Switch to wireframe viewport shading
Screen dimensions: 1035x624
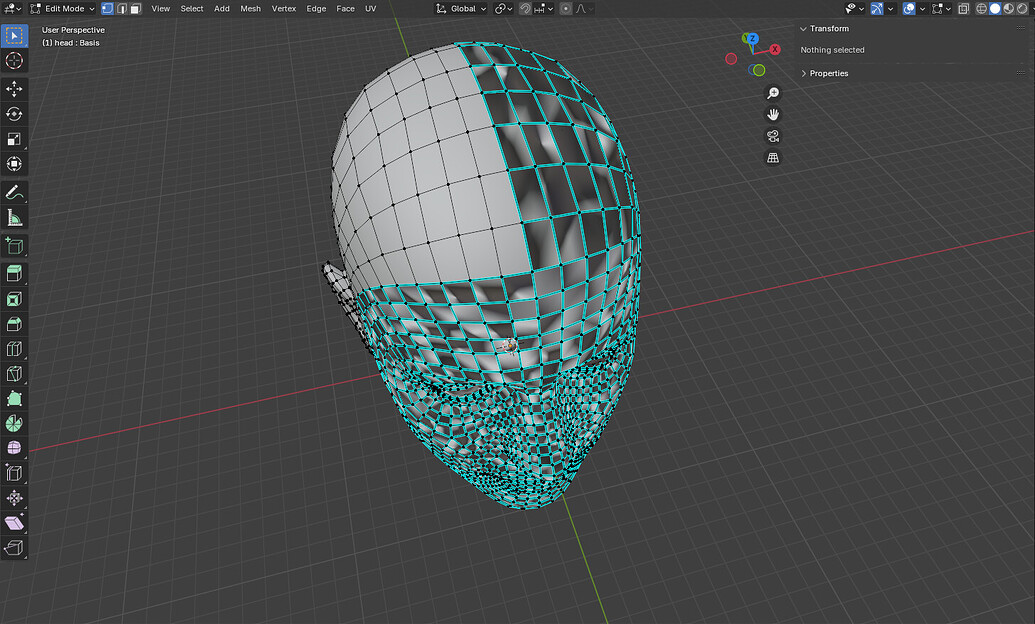(x=982, y=9)
